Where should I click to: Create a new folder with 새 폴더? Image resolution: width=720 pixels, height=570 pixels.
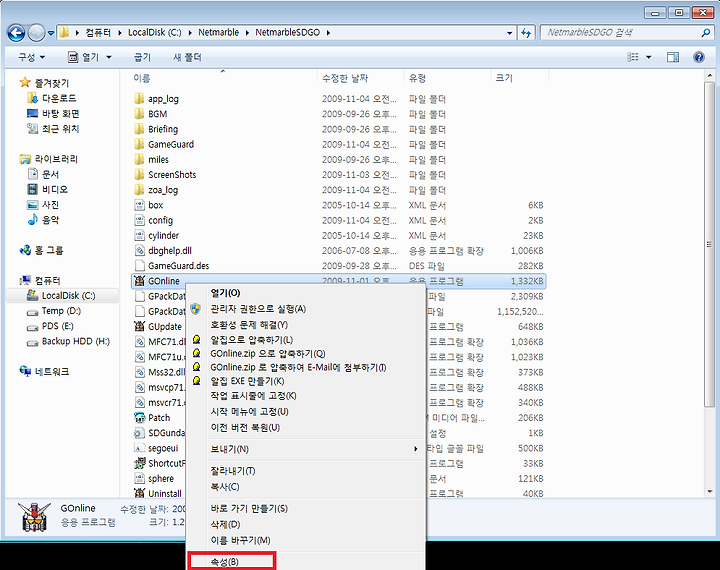tap(187, 57)
